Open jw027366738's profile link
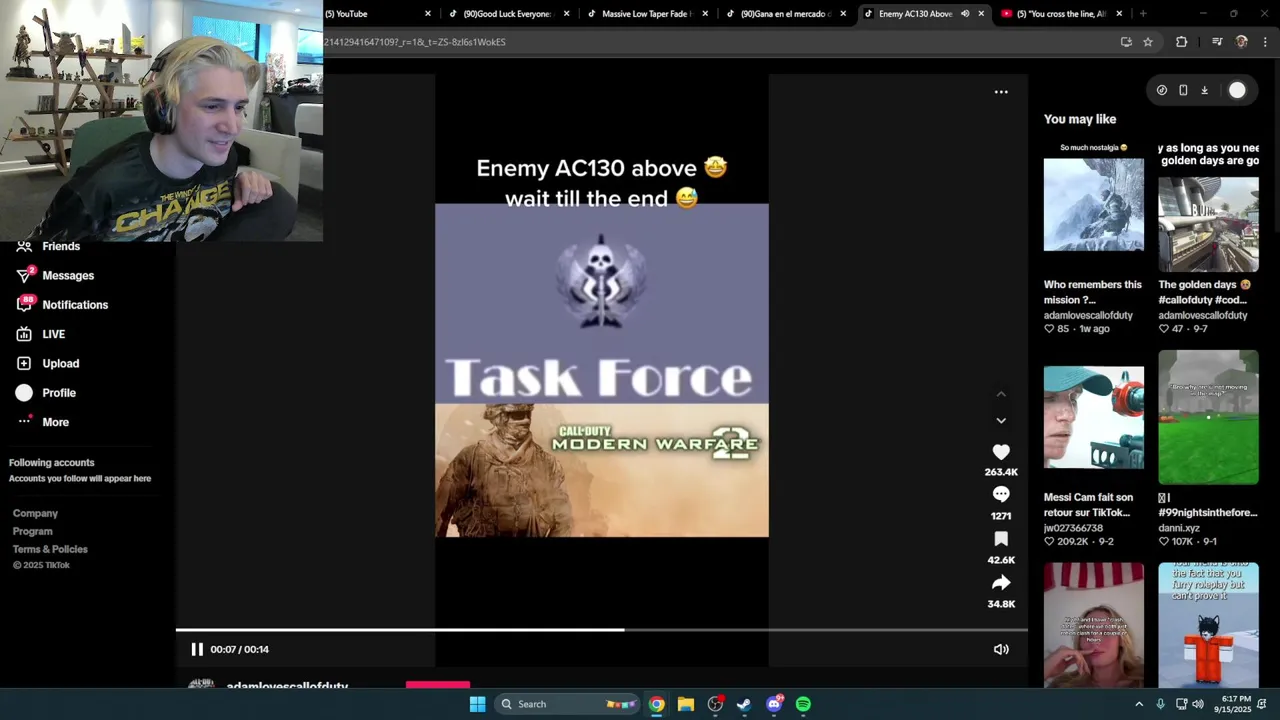This screenshot has width=1280, height=720. pos(1073,528)
